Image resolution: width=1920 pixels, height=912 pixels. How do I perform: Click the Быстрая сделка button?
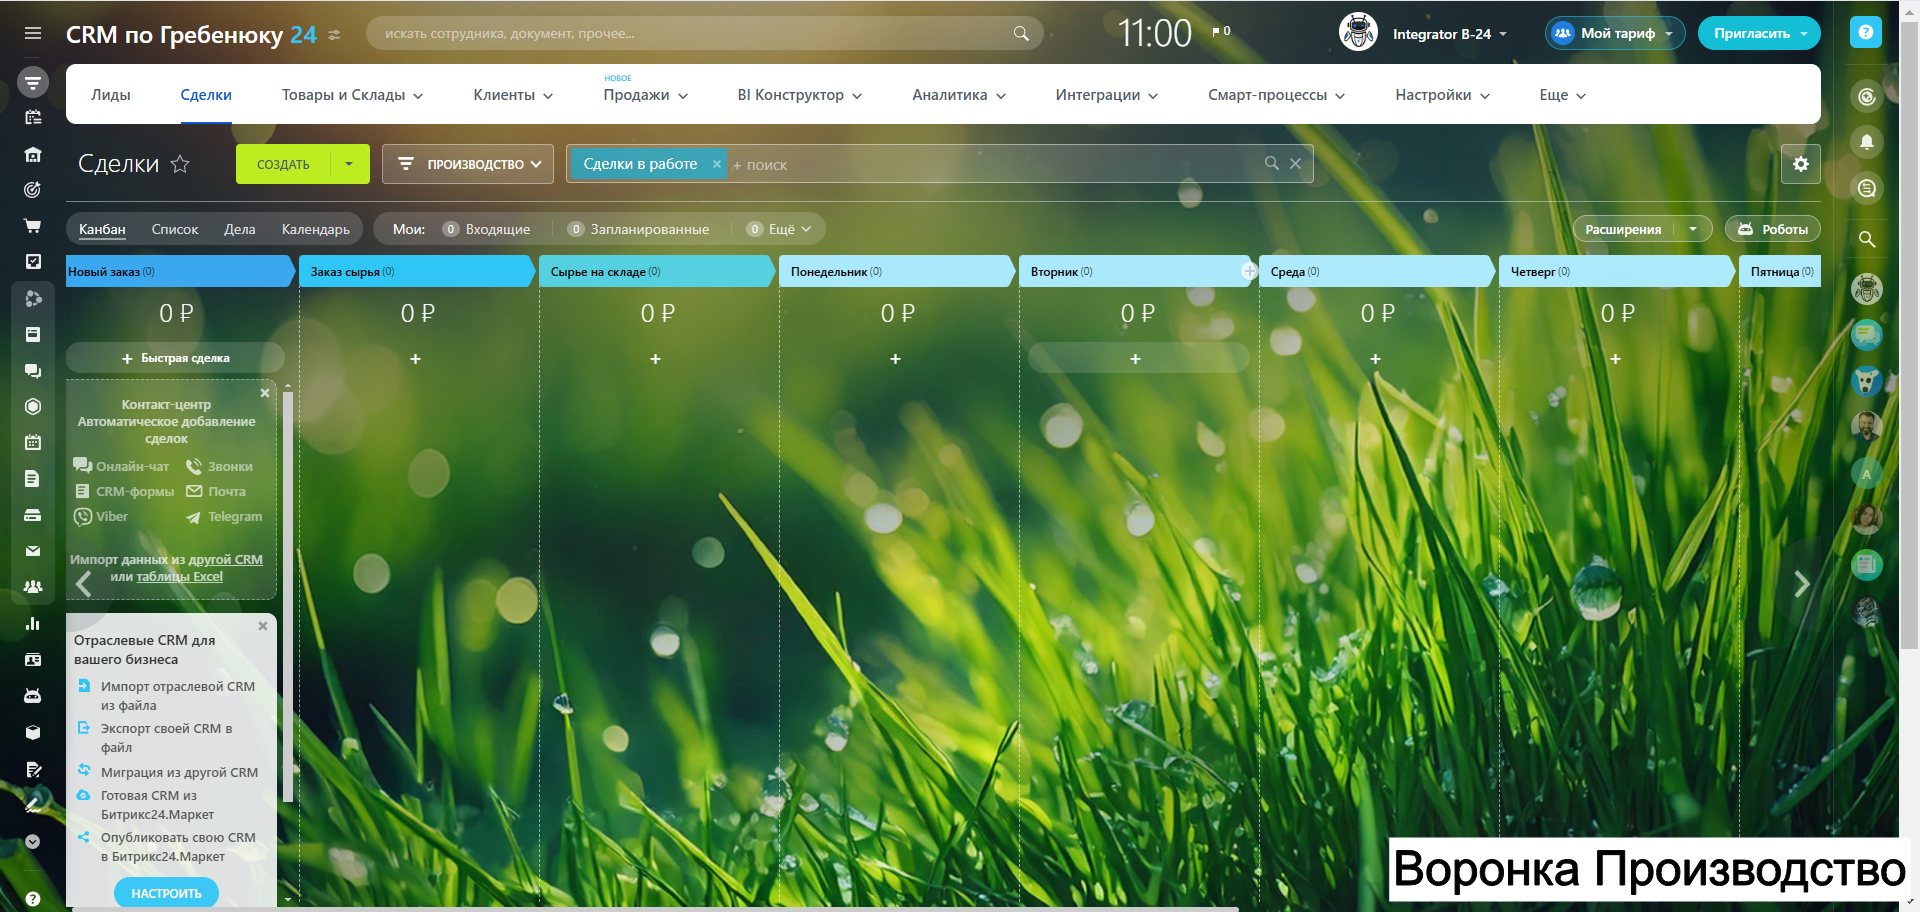click(x=176, y=358)
